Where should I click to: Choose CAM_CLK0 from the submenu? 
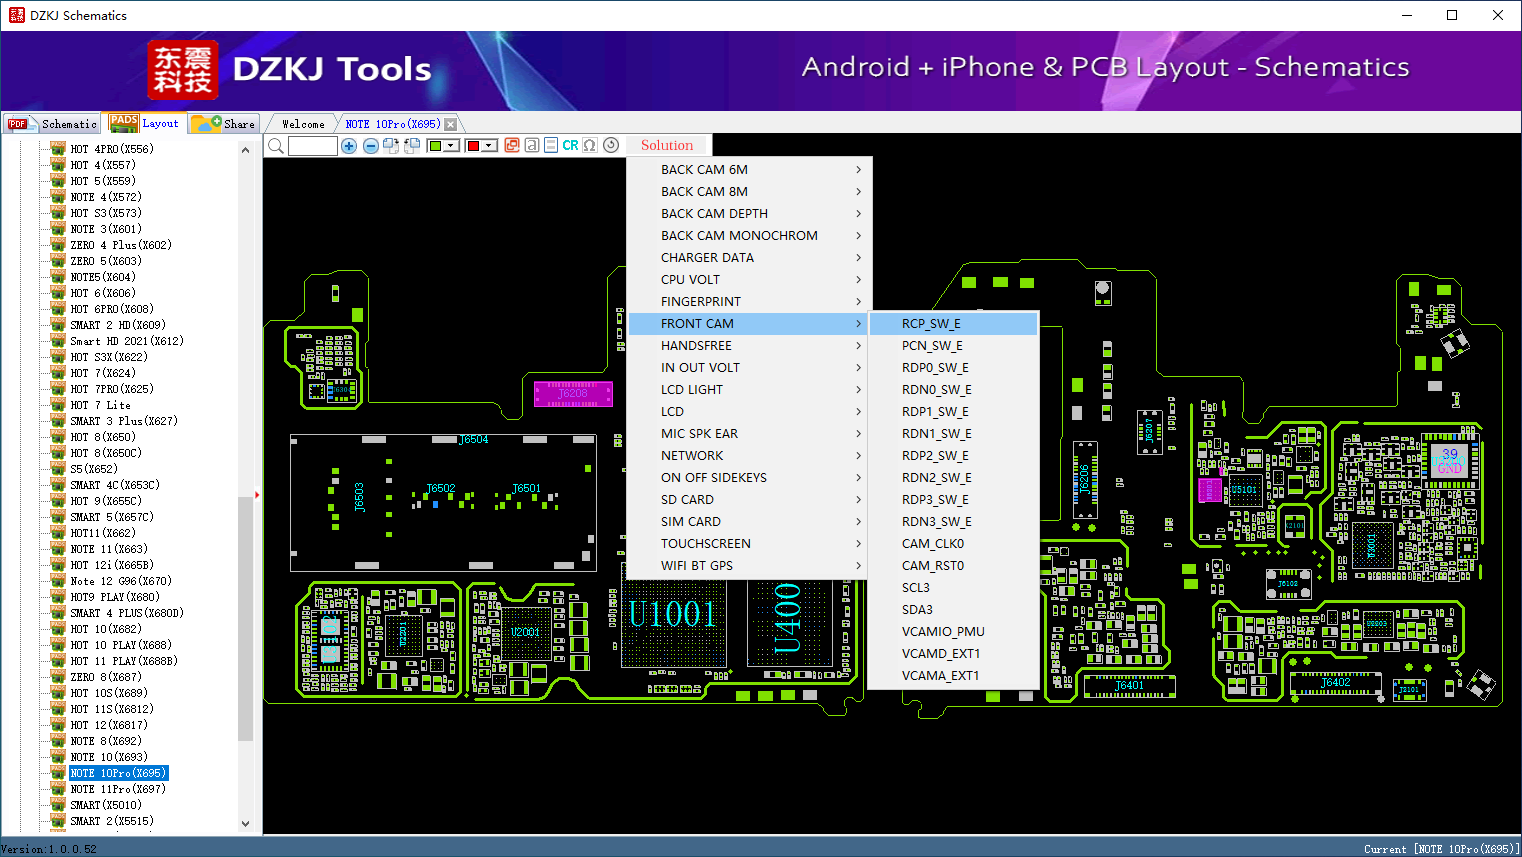(953, 544)
